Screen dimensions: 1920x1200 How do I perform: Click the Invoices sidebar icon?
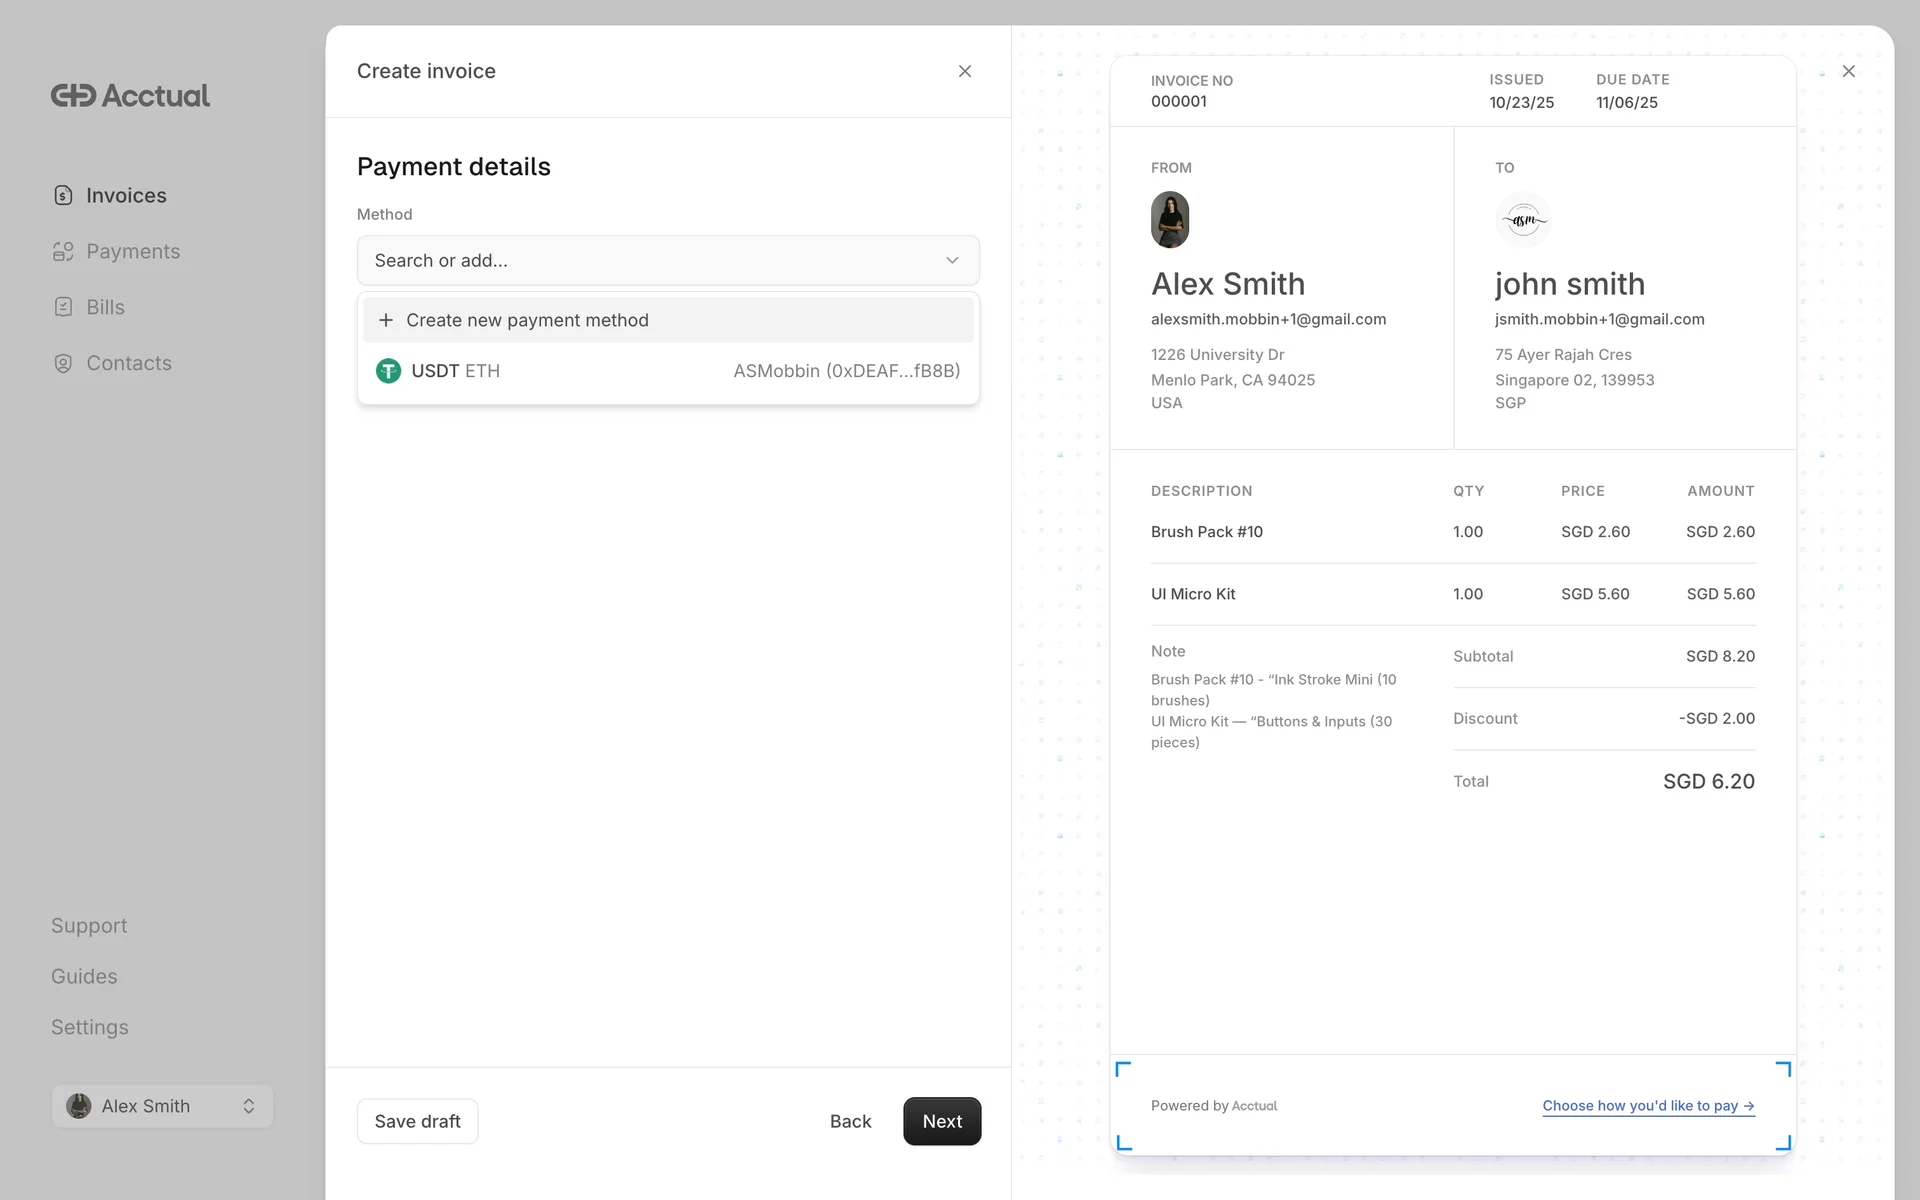click(x=63, y=195)
